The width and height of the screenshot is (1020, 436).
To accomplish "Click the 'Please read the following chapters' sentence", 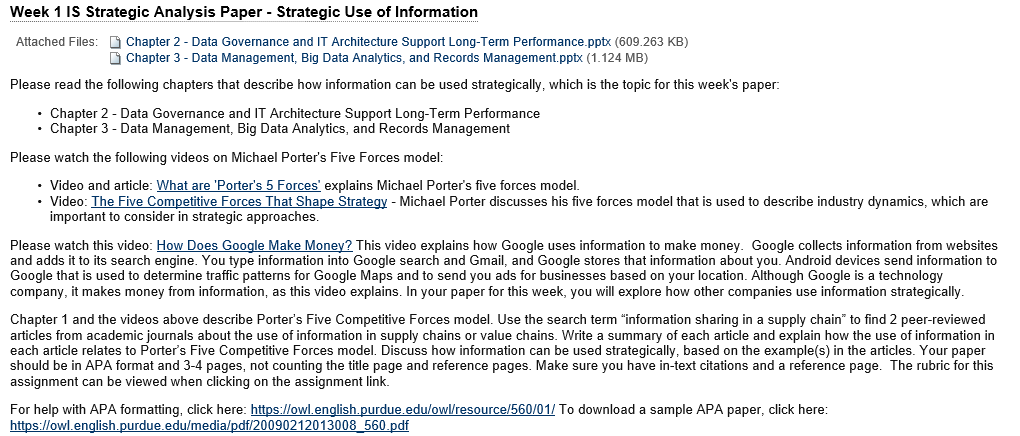I will (x=394, y=85).
